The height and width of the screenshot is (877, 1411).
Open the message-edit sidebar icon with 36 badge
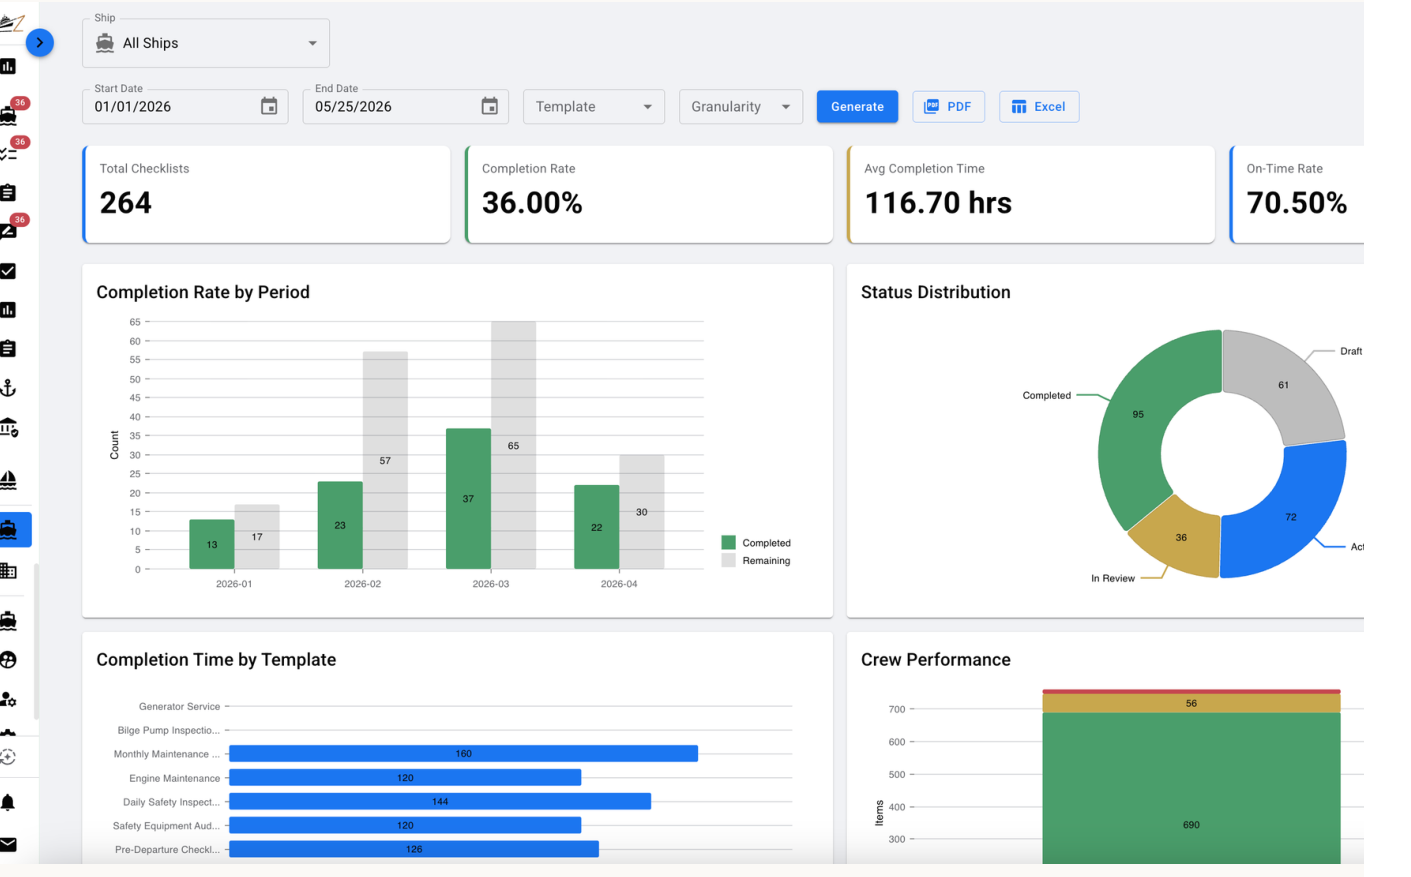(9, 231)
